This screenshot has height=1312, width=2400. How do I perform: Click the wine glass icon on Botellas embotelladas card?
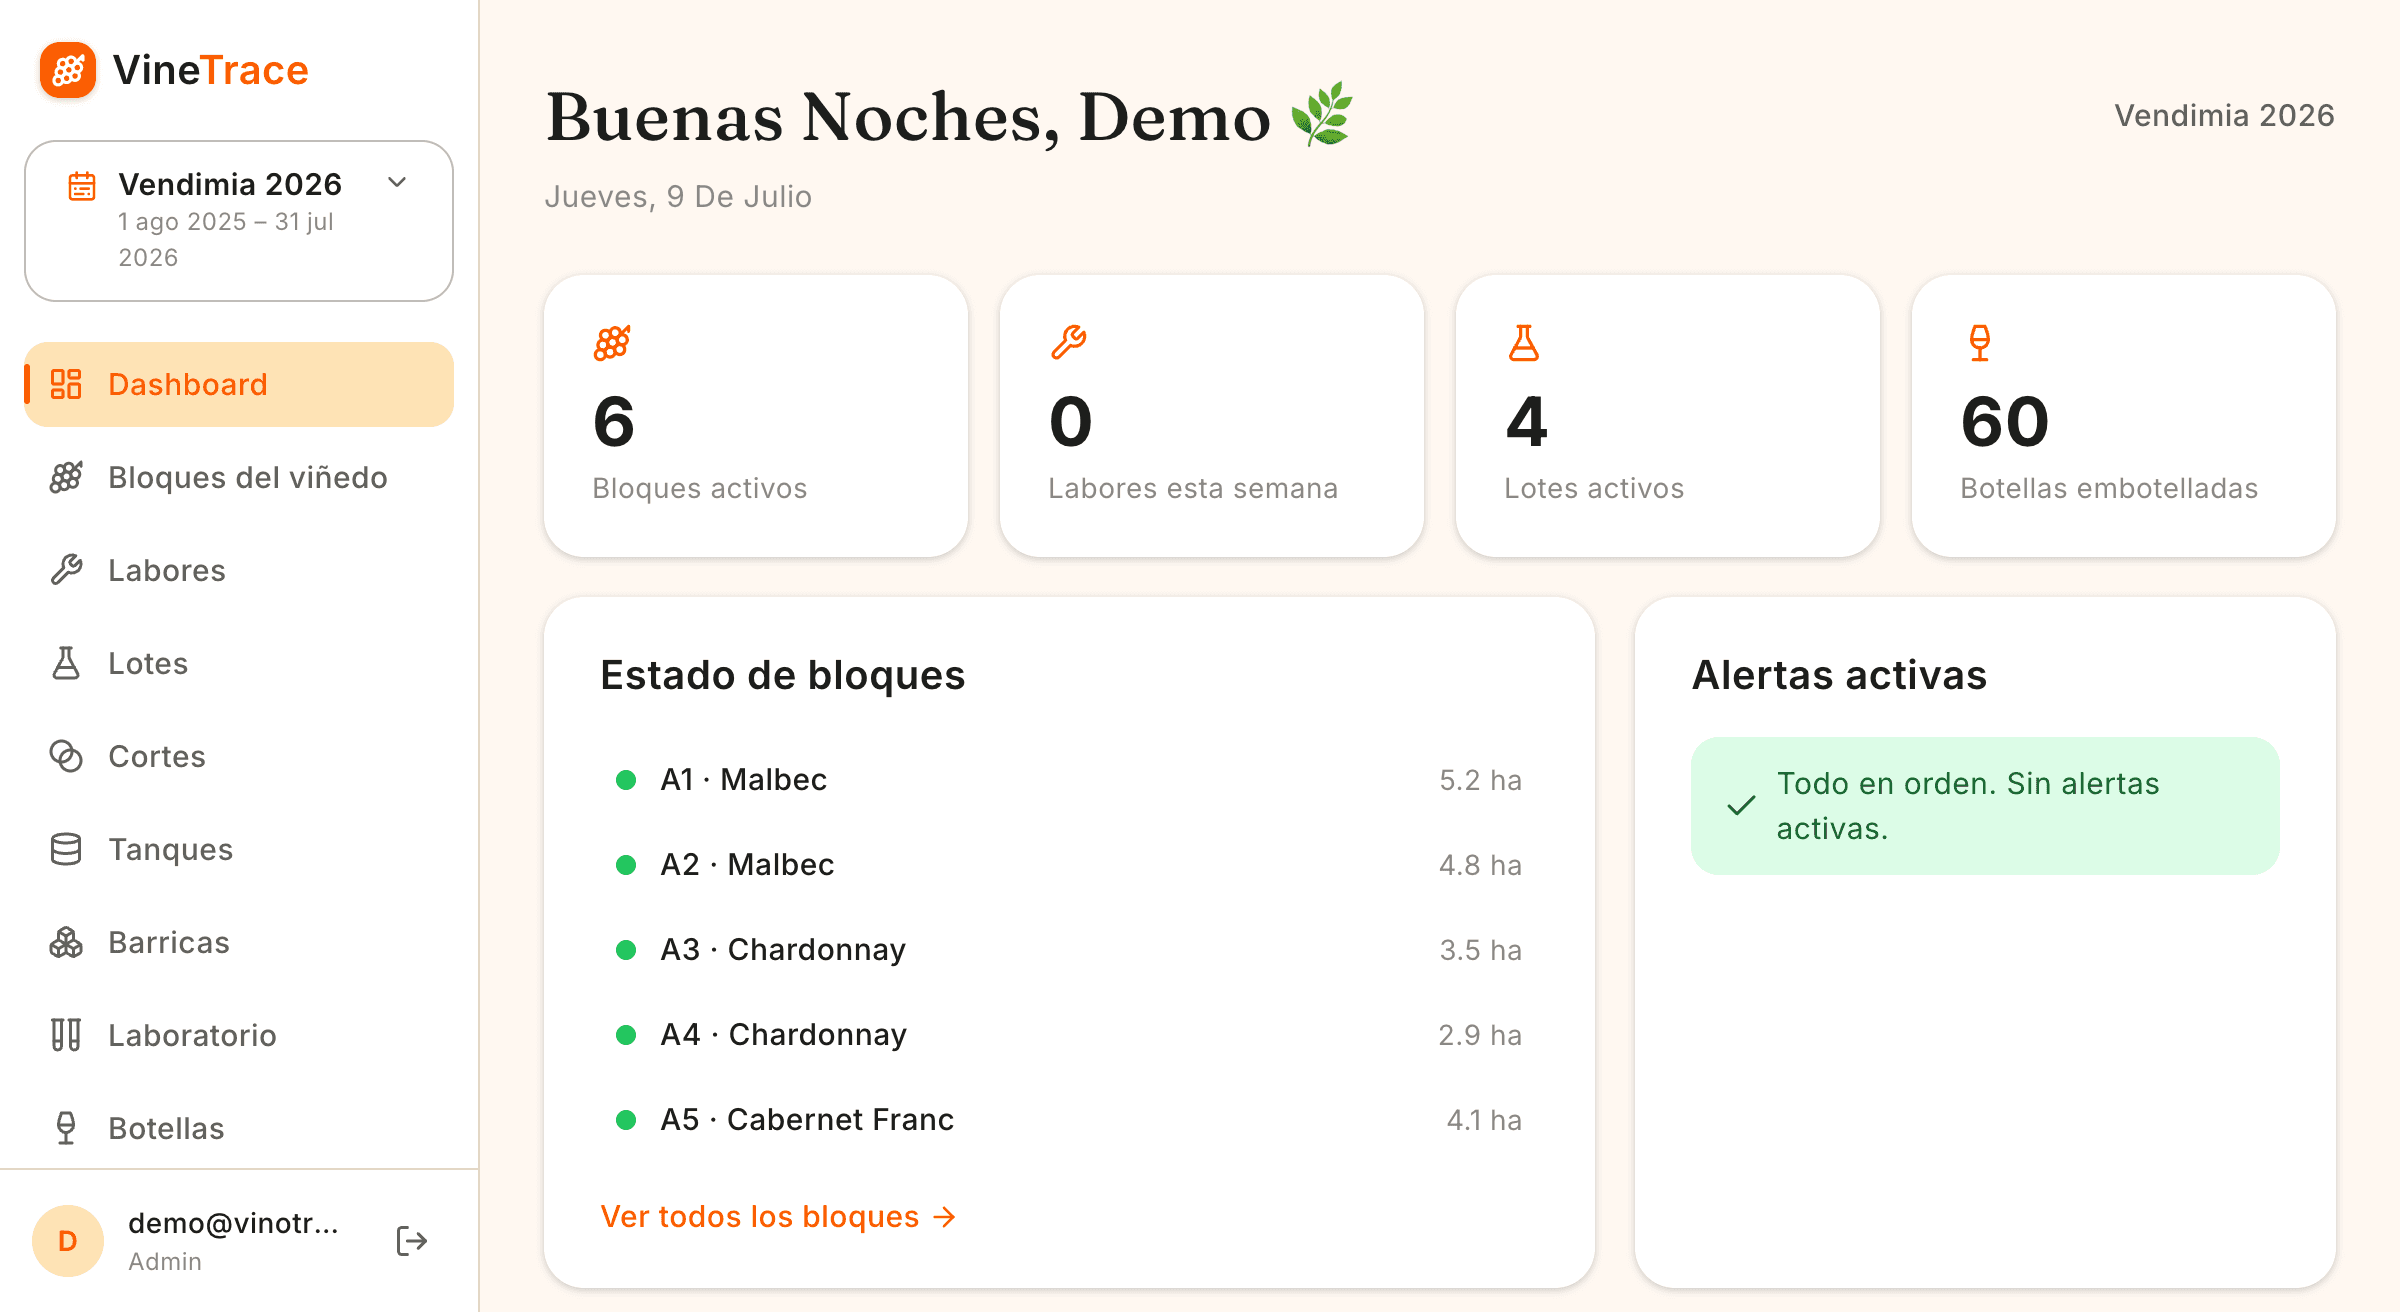point(1980,343)
